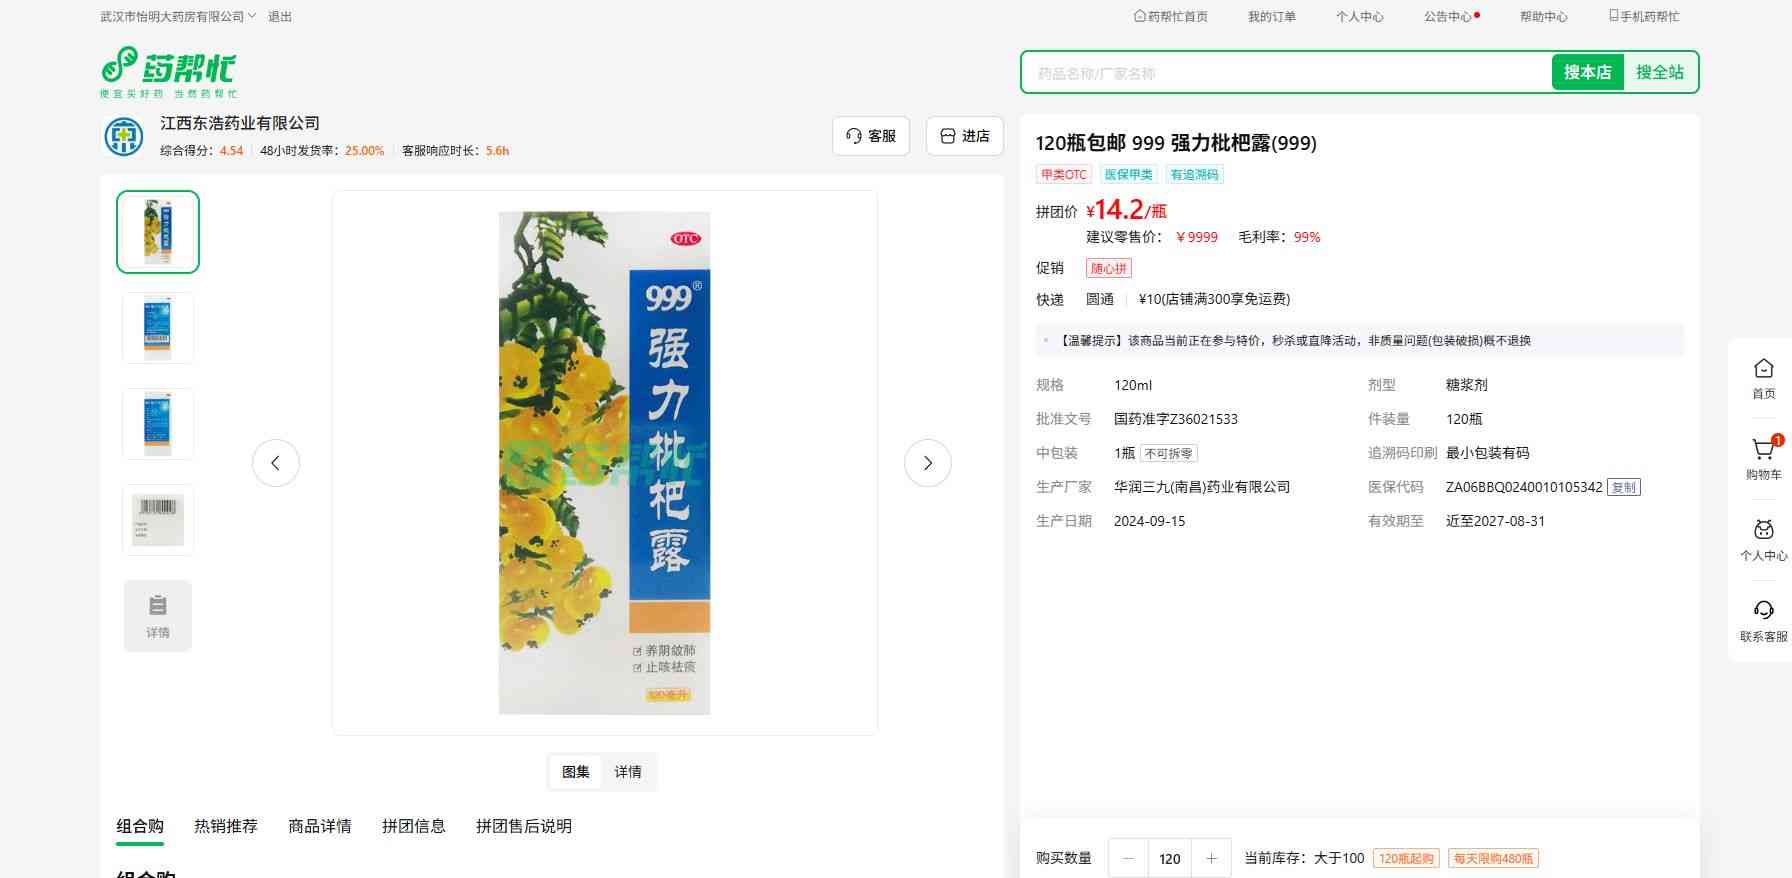
Task: Click the drug name search input field
Action: coord(1285,73)
